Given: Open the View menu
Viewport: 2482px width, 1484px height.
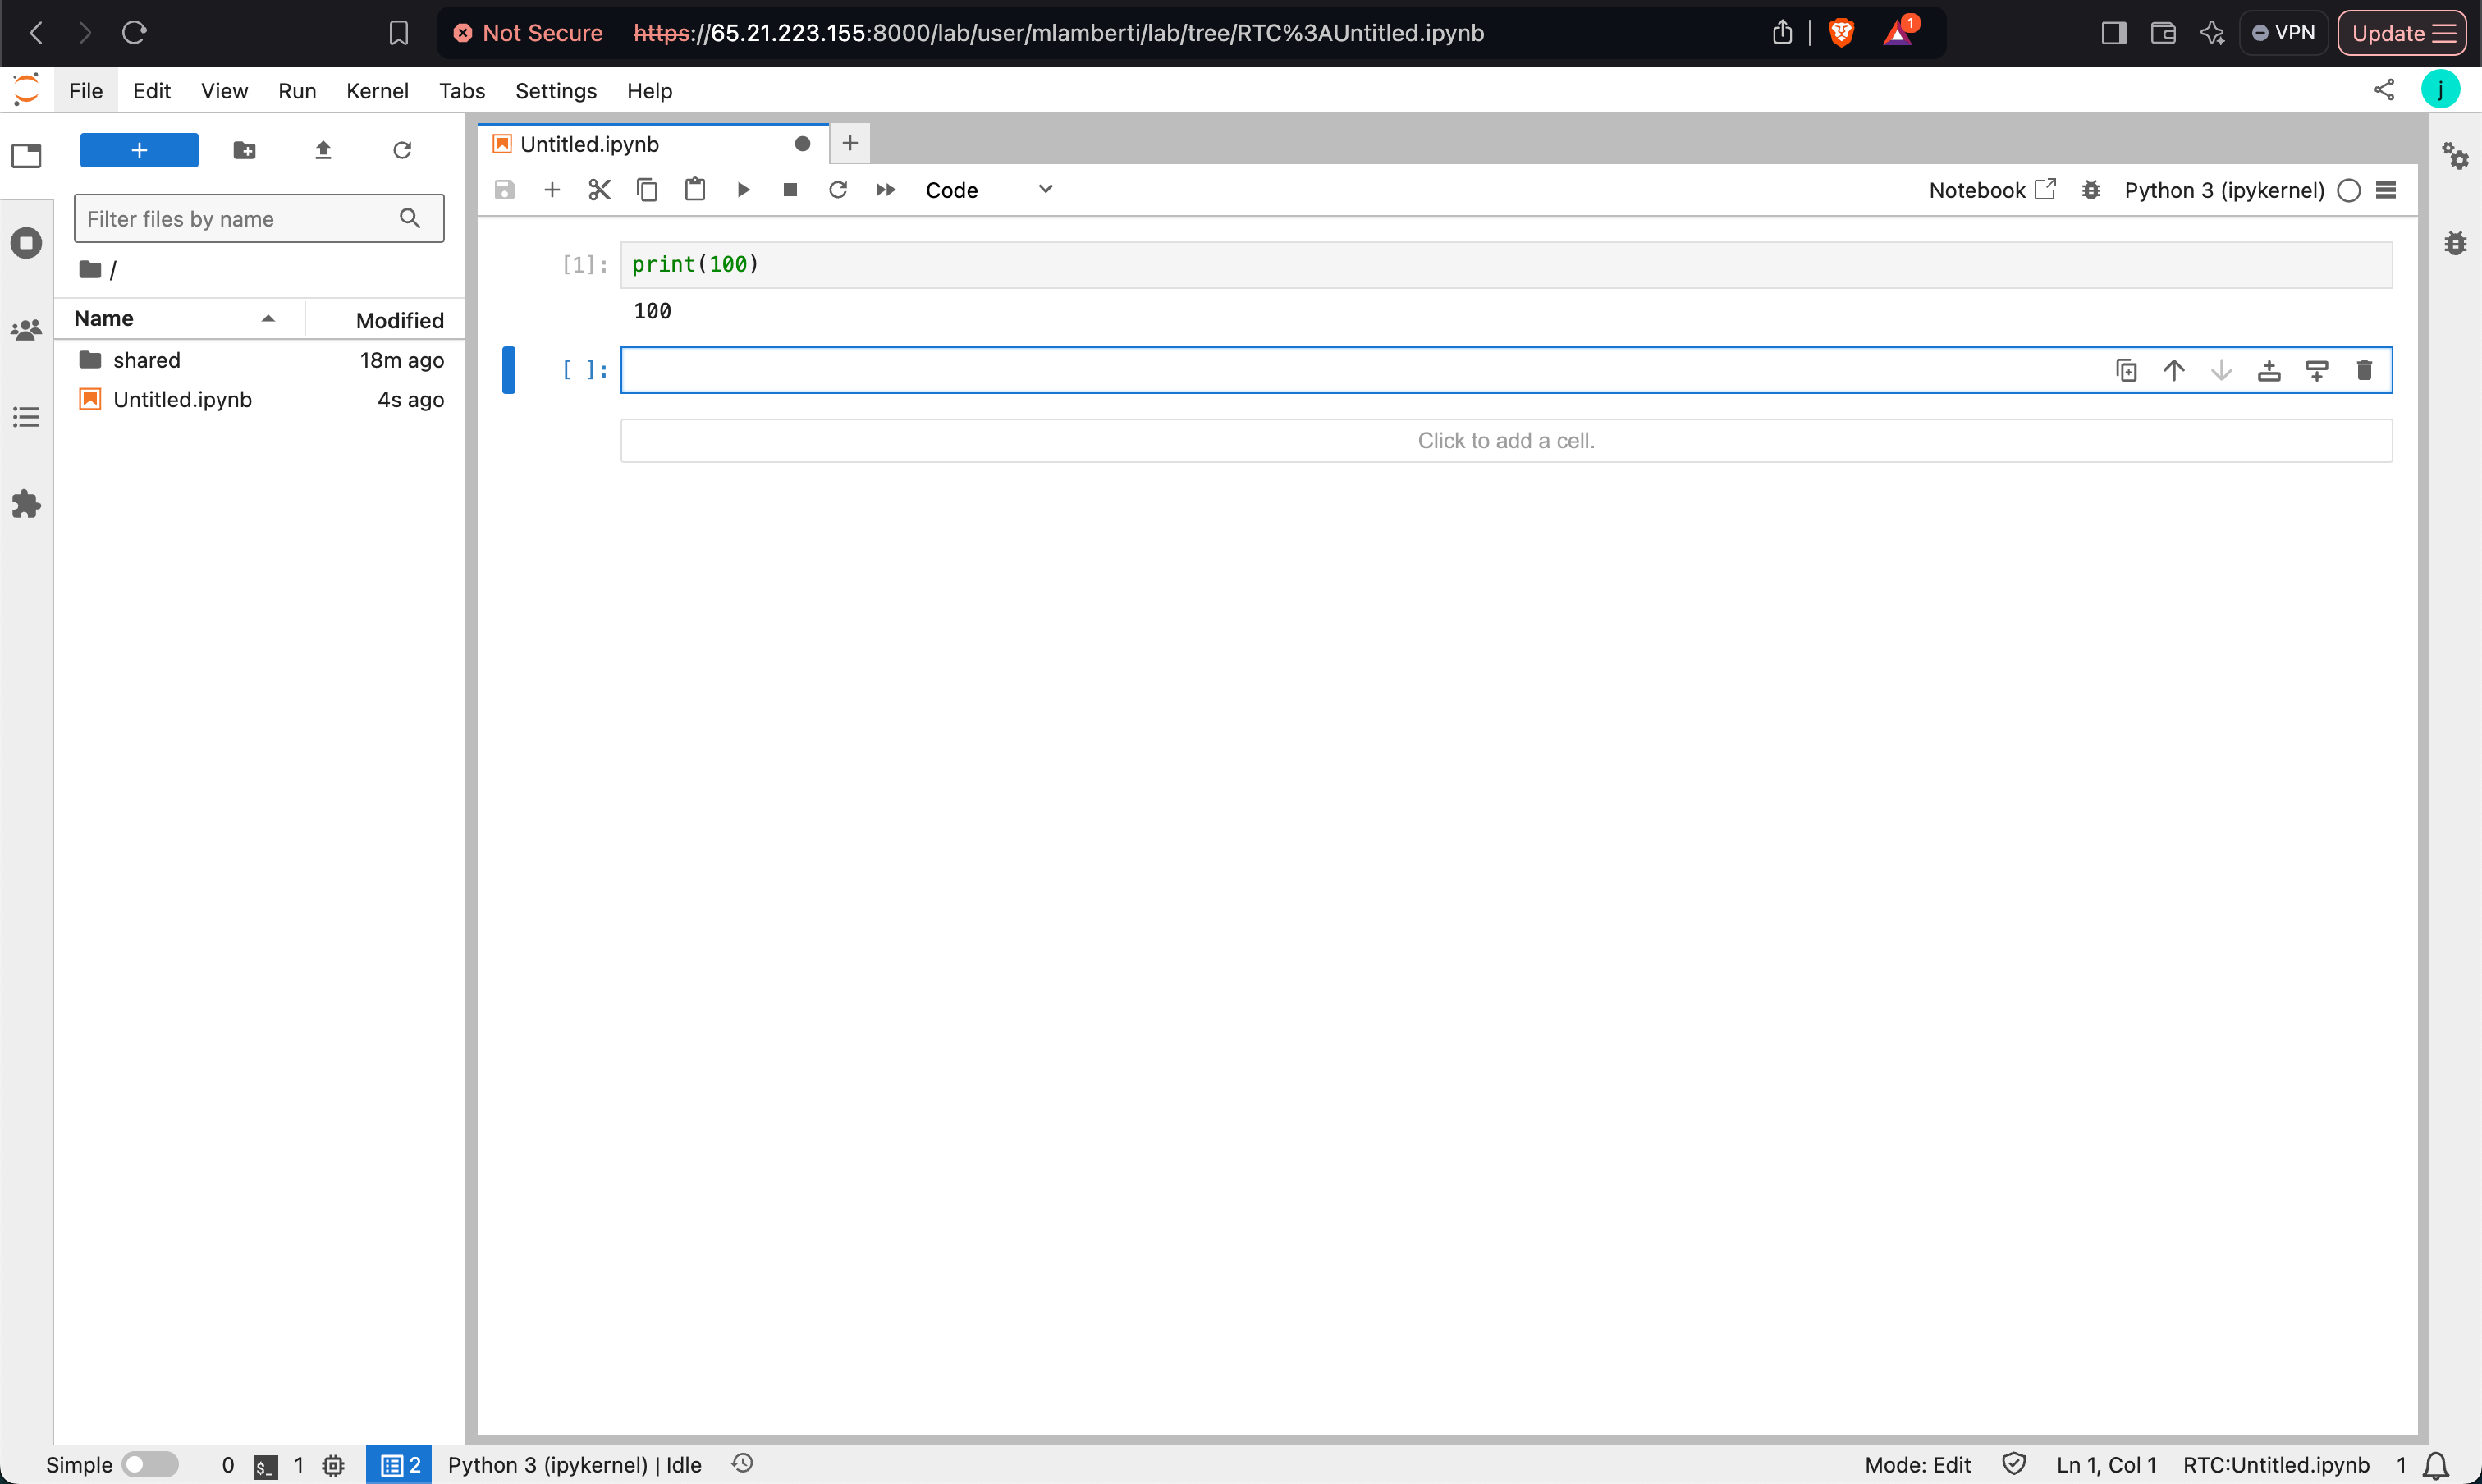Looking at the screenshot, I should [224, 91].
